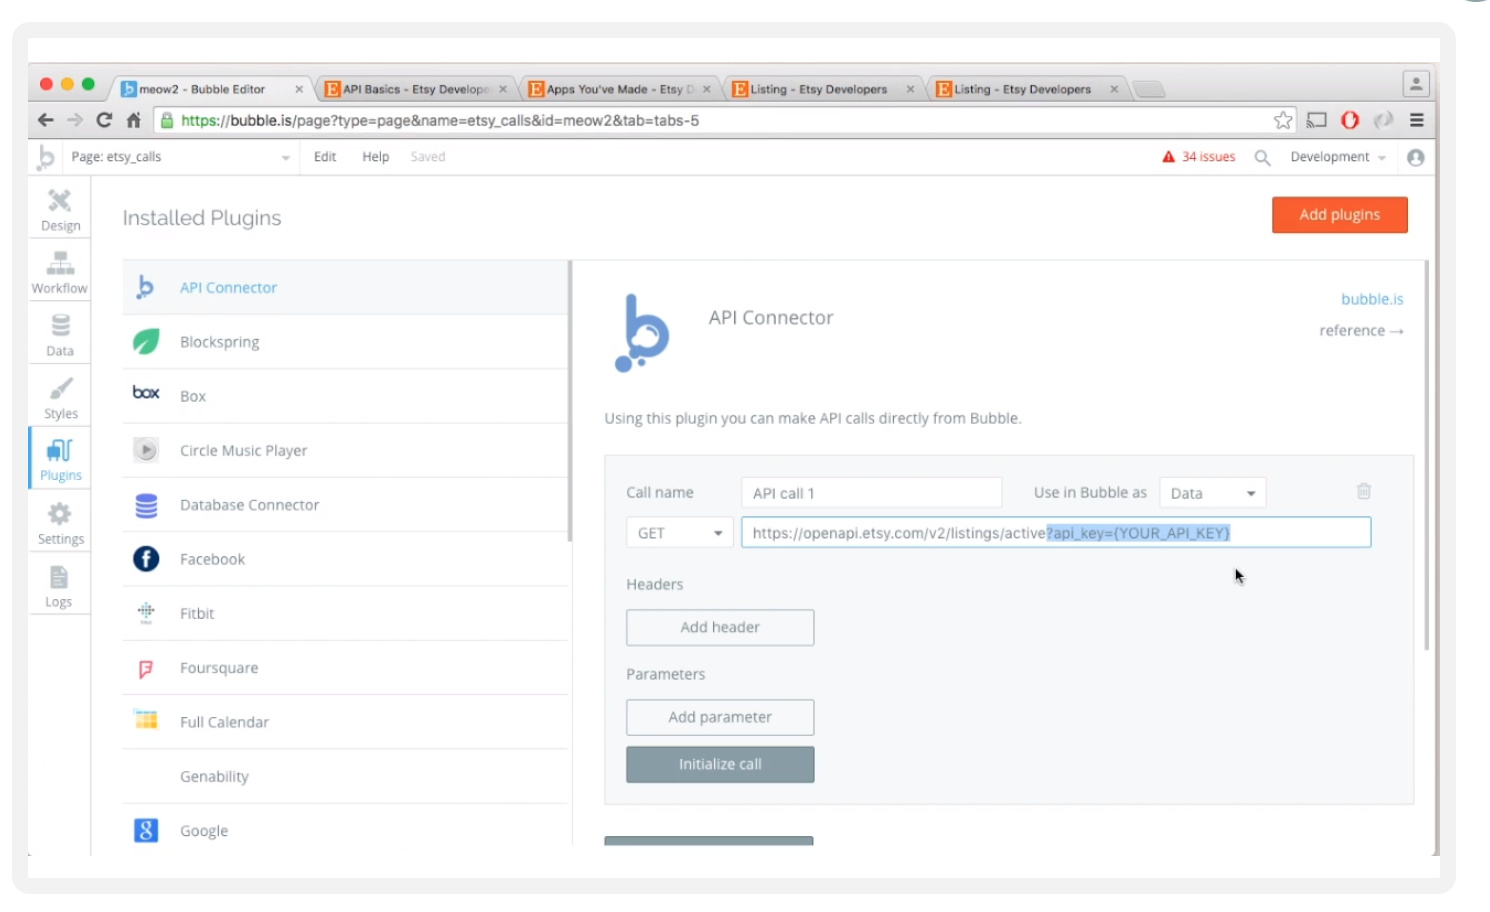This screenshot has height=912, width=1490.
Task: Click the Add plugins button
Action: click(1340, 215)
